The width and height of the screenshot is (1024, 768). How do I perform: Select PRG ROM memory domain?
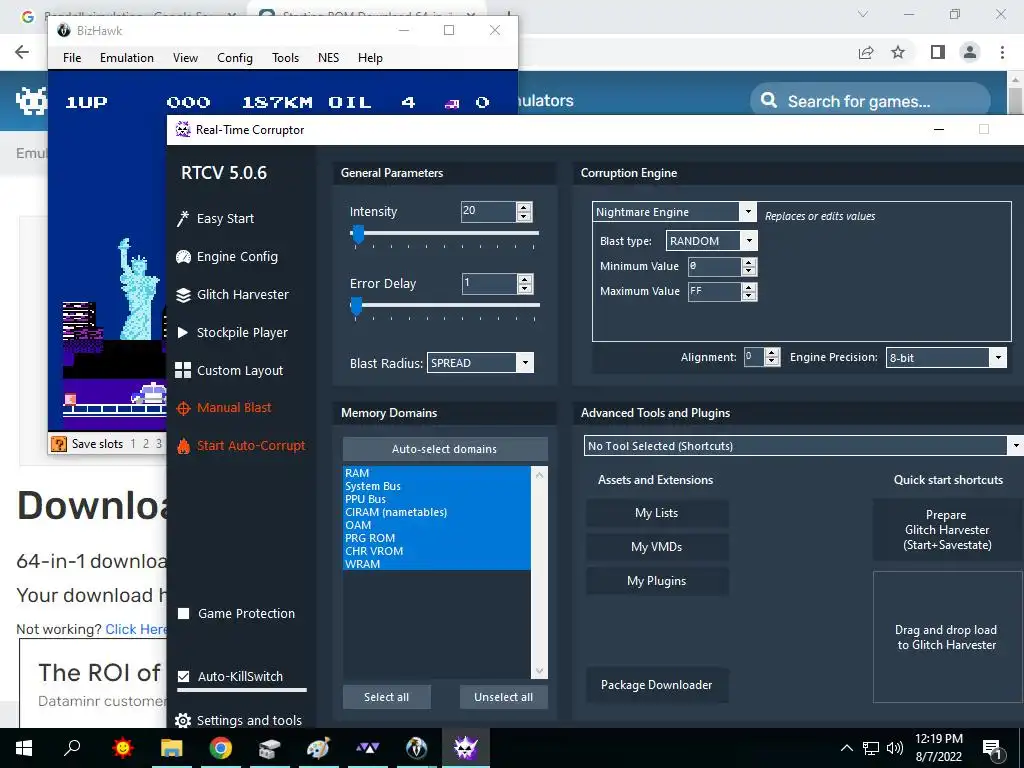[436, 538]
